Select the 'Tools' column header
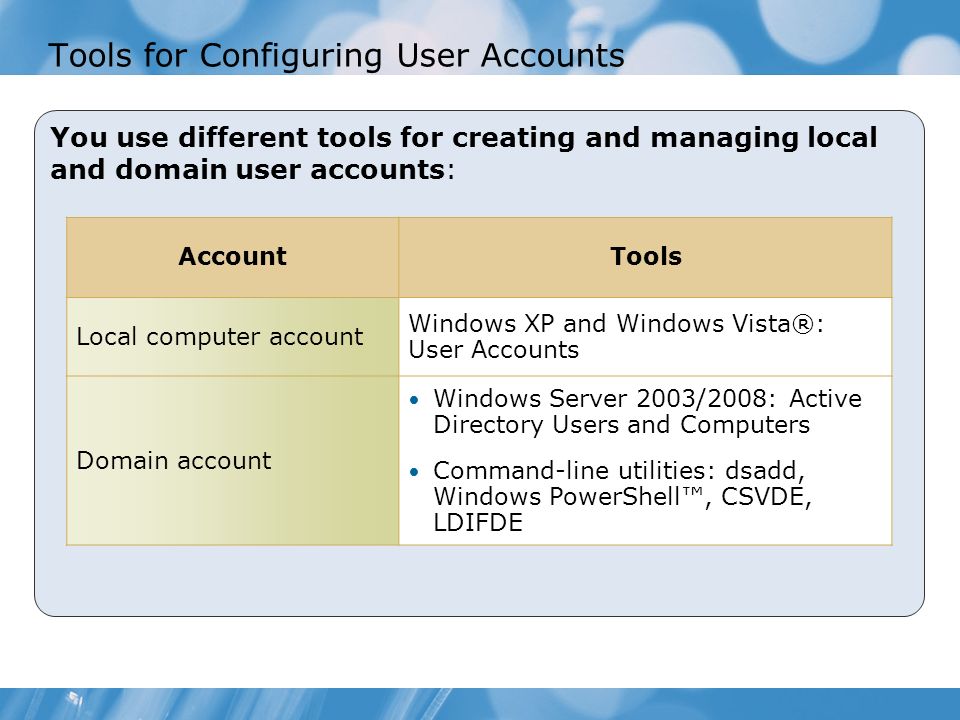The height and width of the screenshot is (720, 960). 645,257
